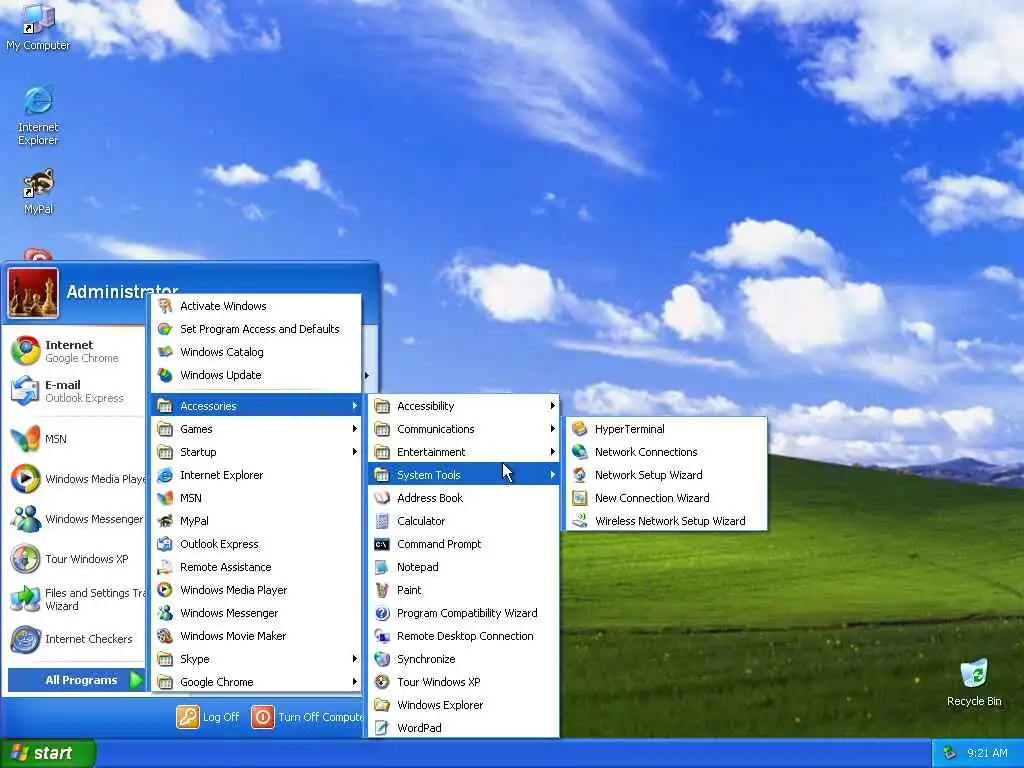1024x768 pixels.
Task: Open Windows Explorer from Accessories
Action: point(464,705)
